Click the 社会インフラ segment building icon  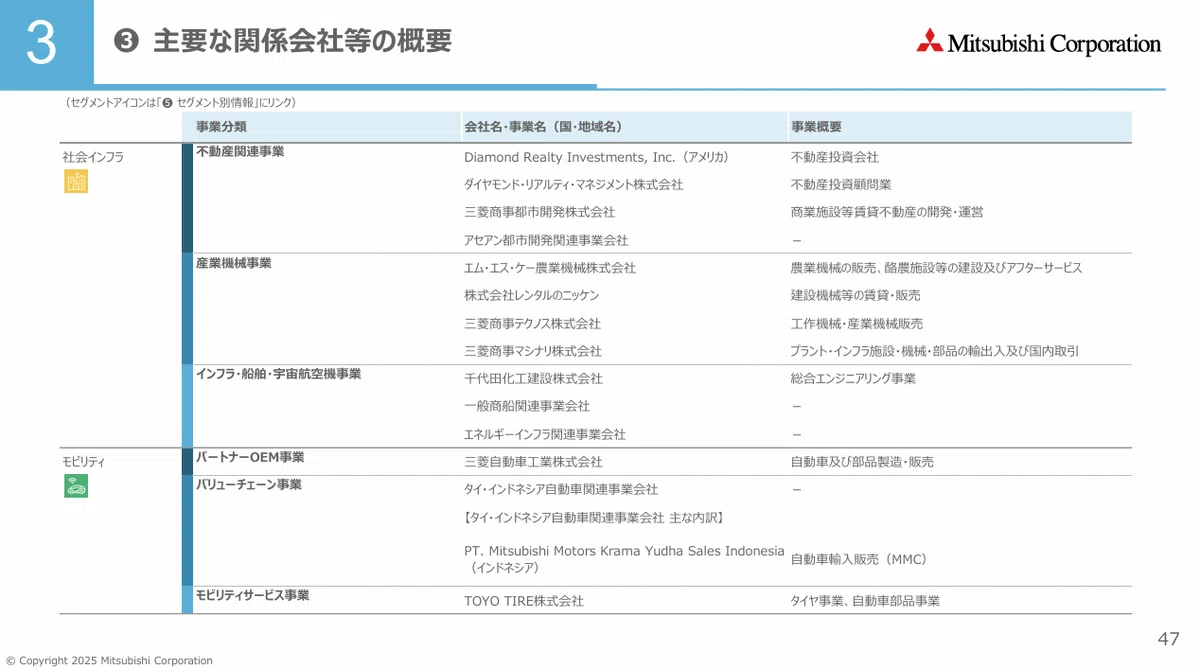[x=76, y=181]
